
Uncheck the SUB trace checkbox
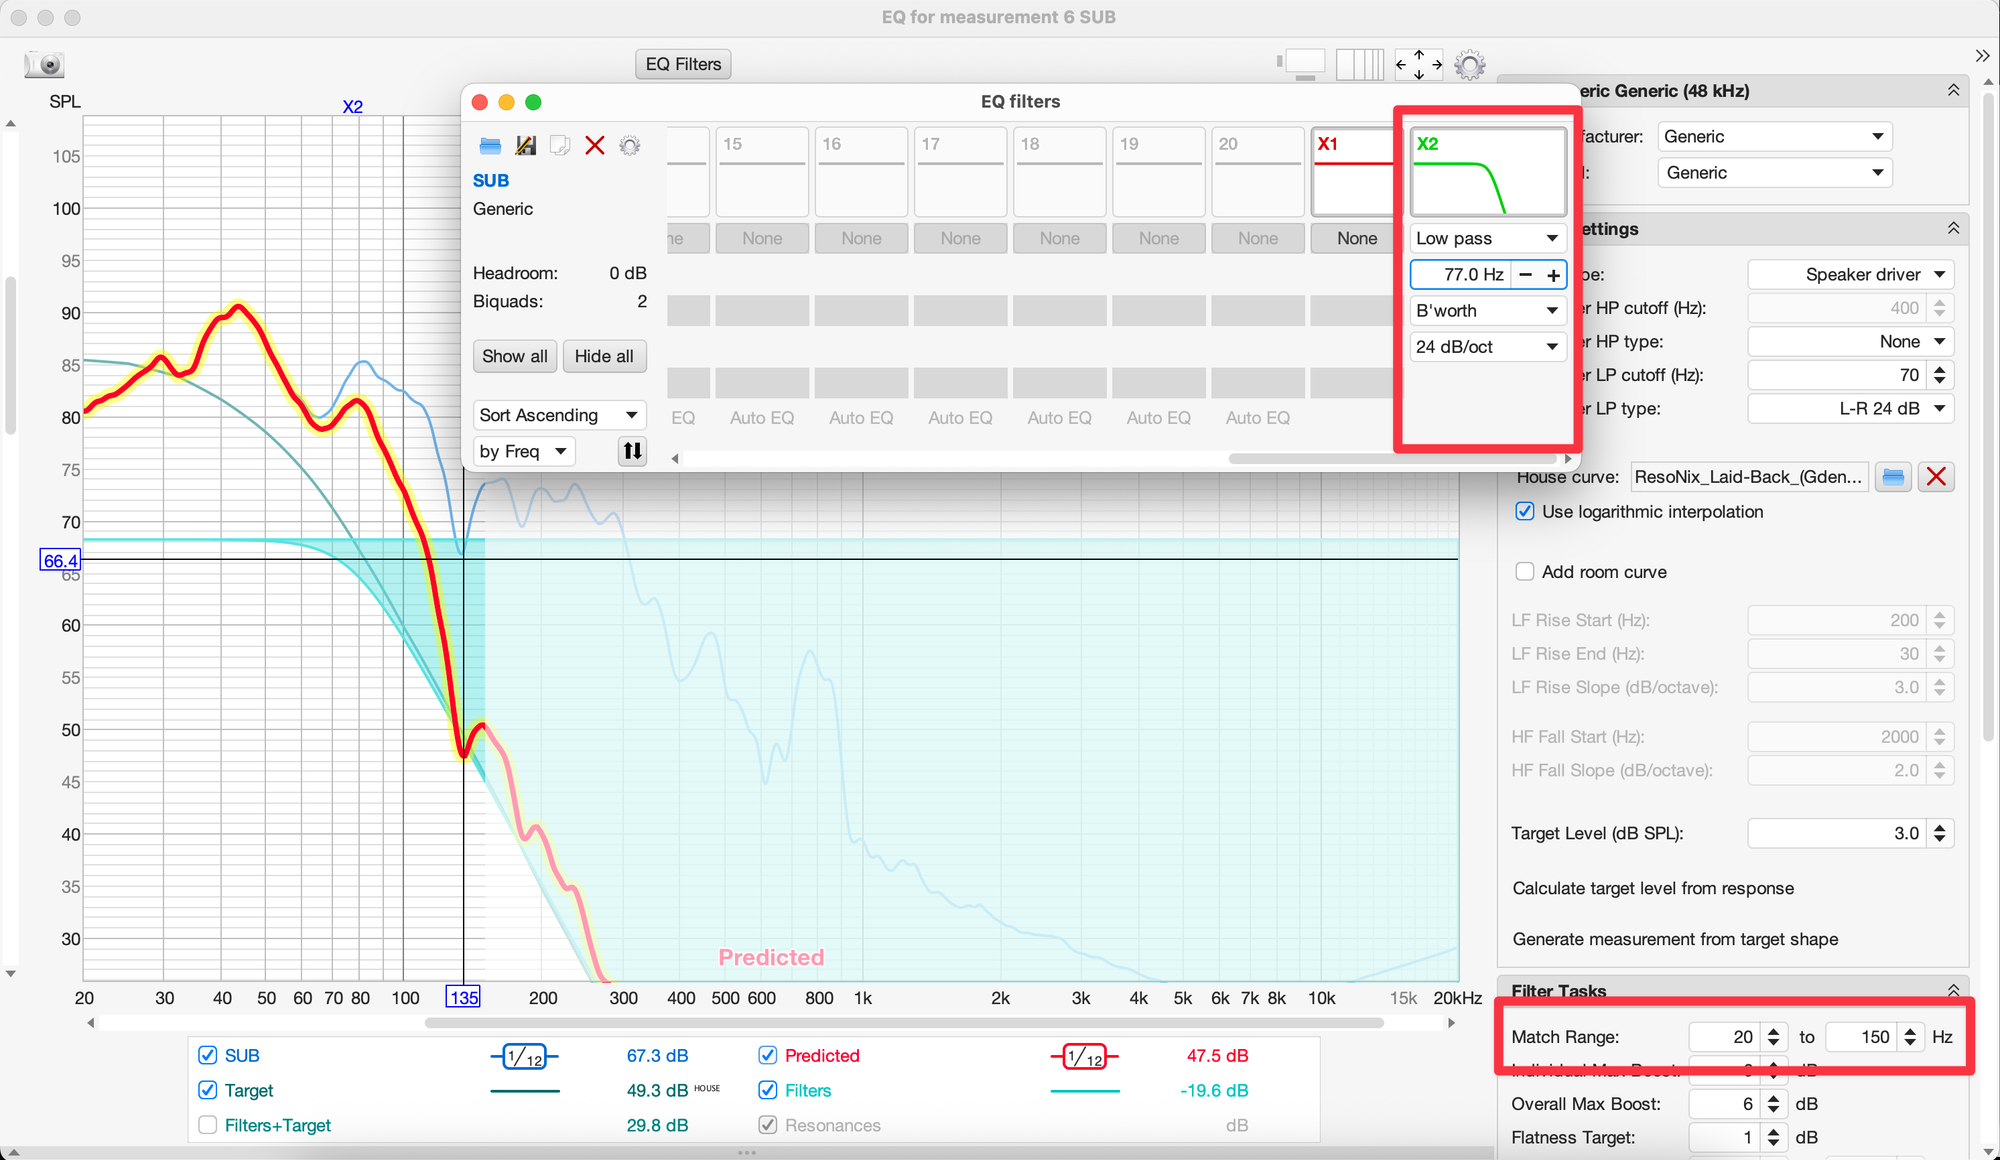(x=208, y=1055)
